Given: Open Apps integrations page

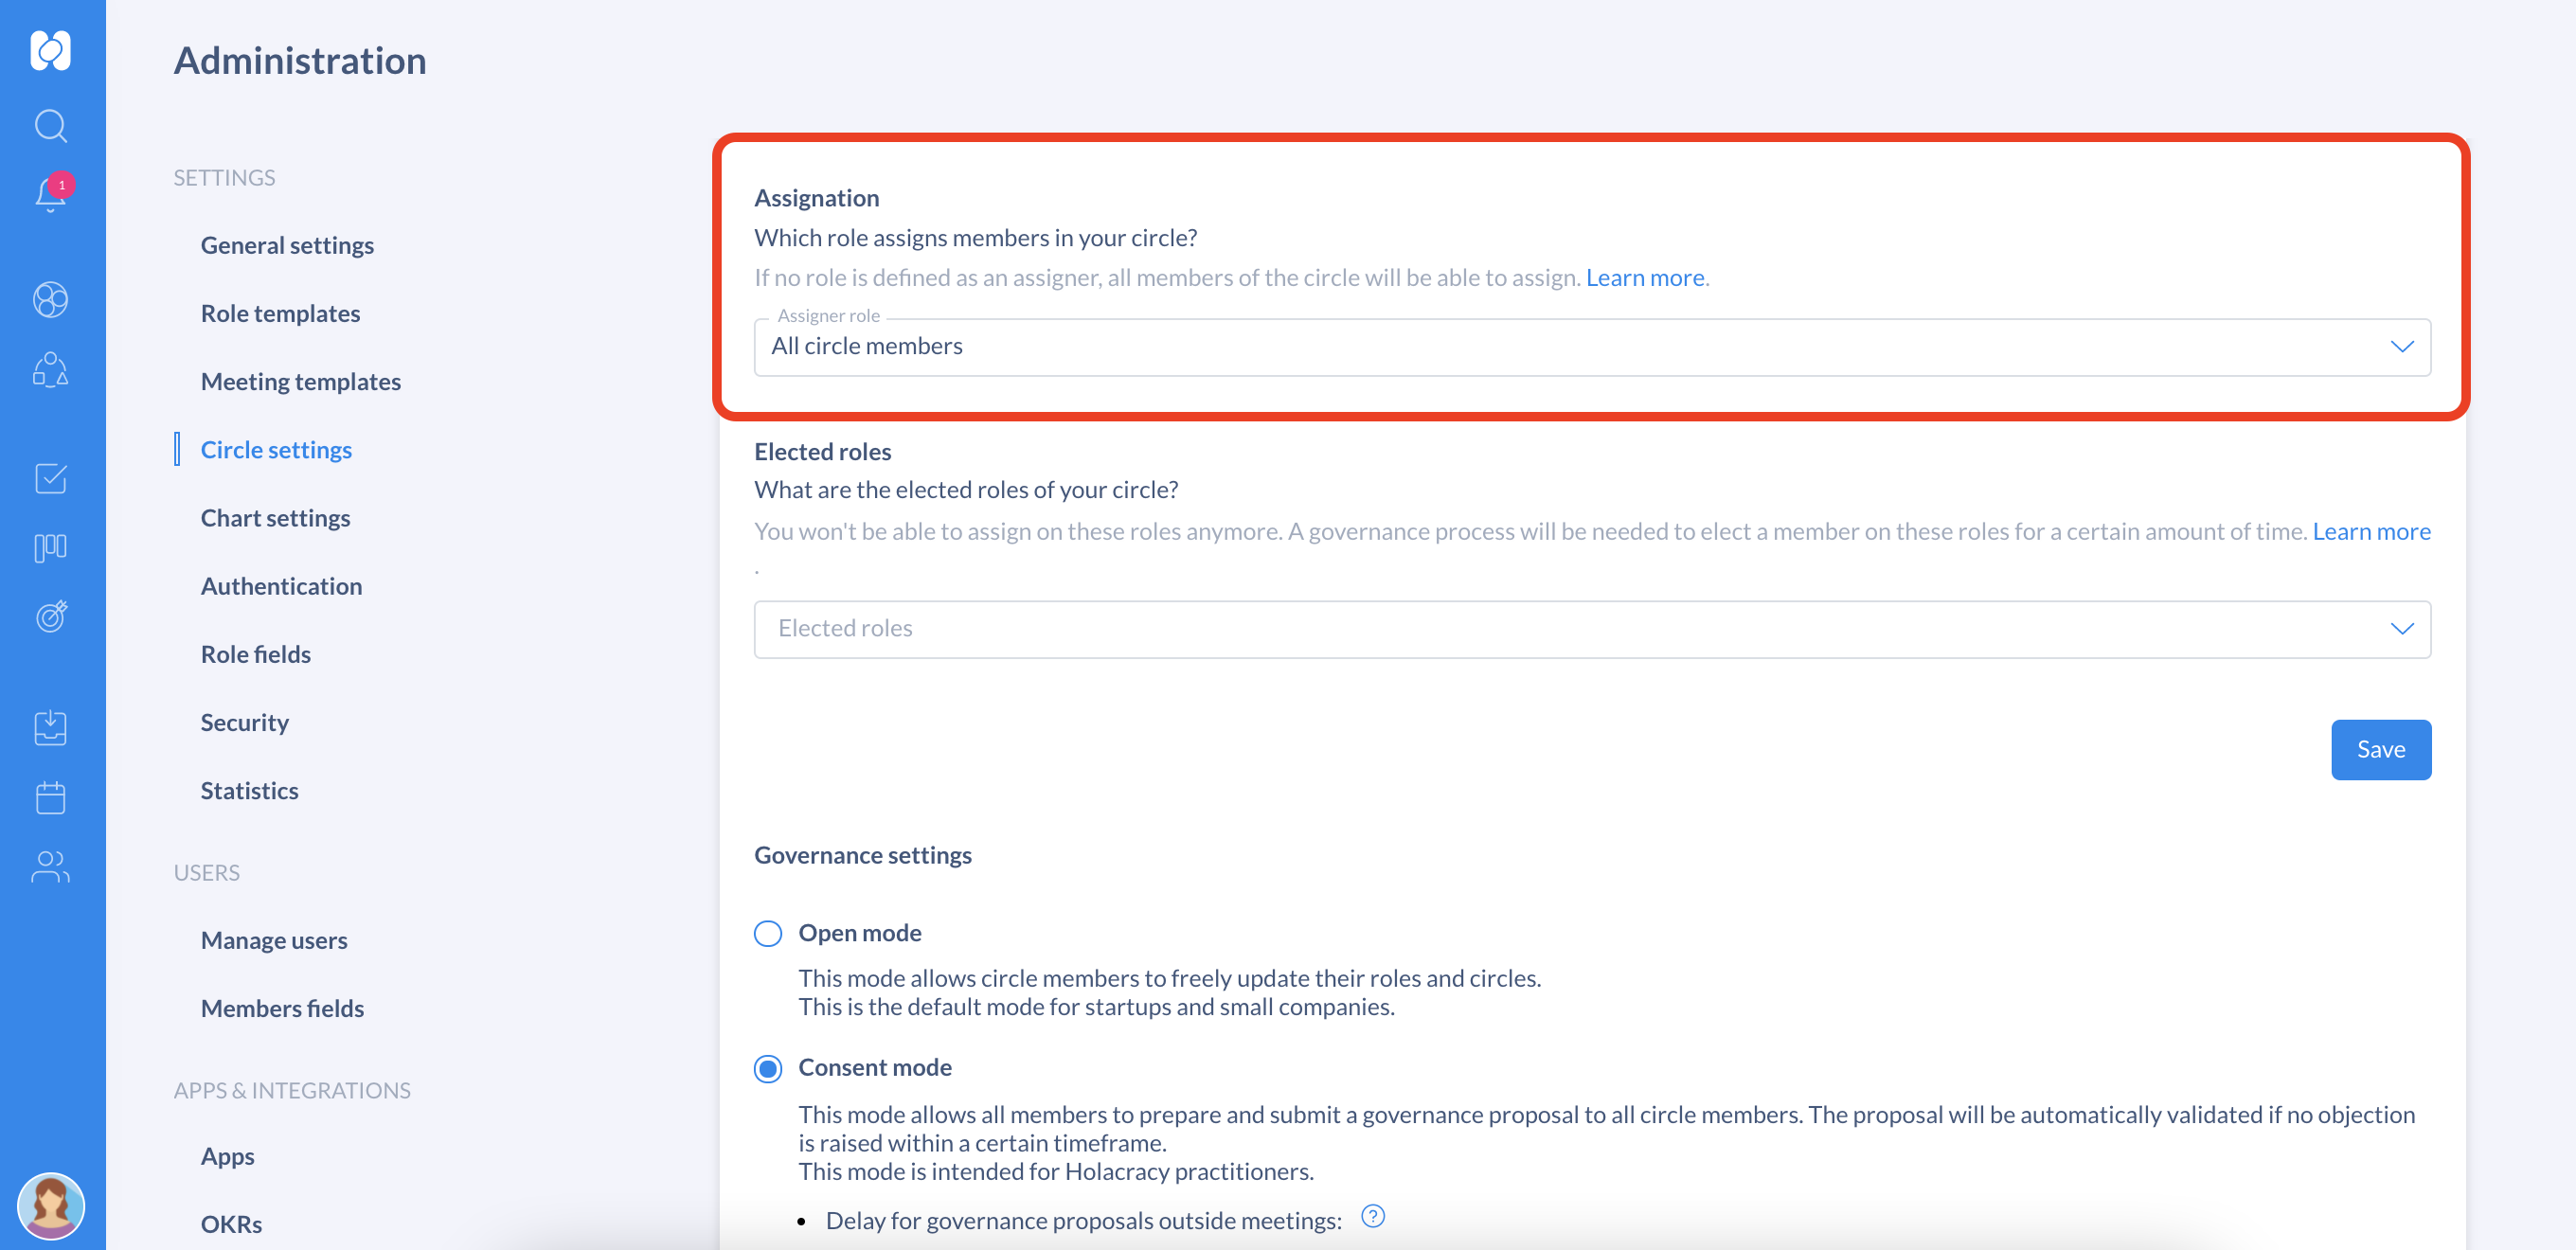Looking at the screenshot, I should 227,1156.
